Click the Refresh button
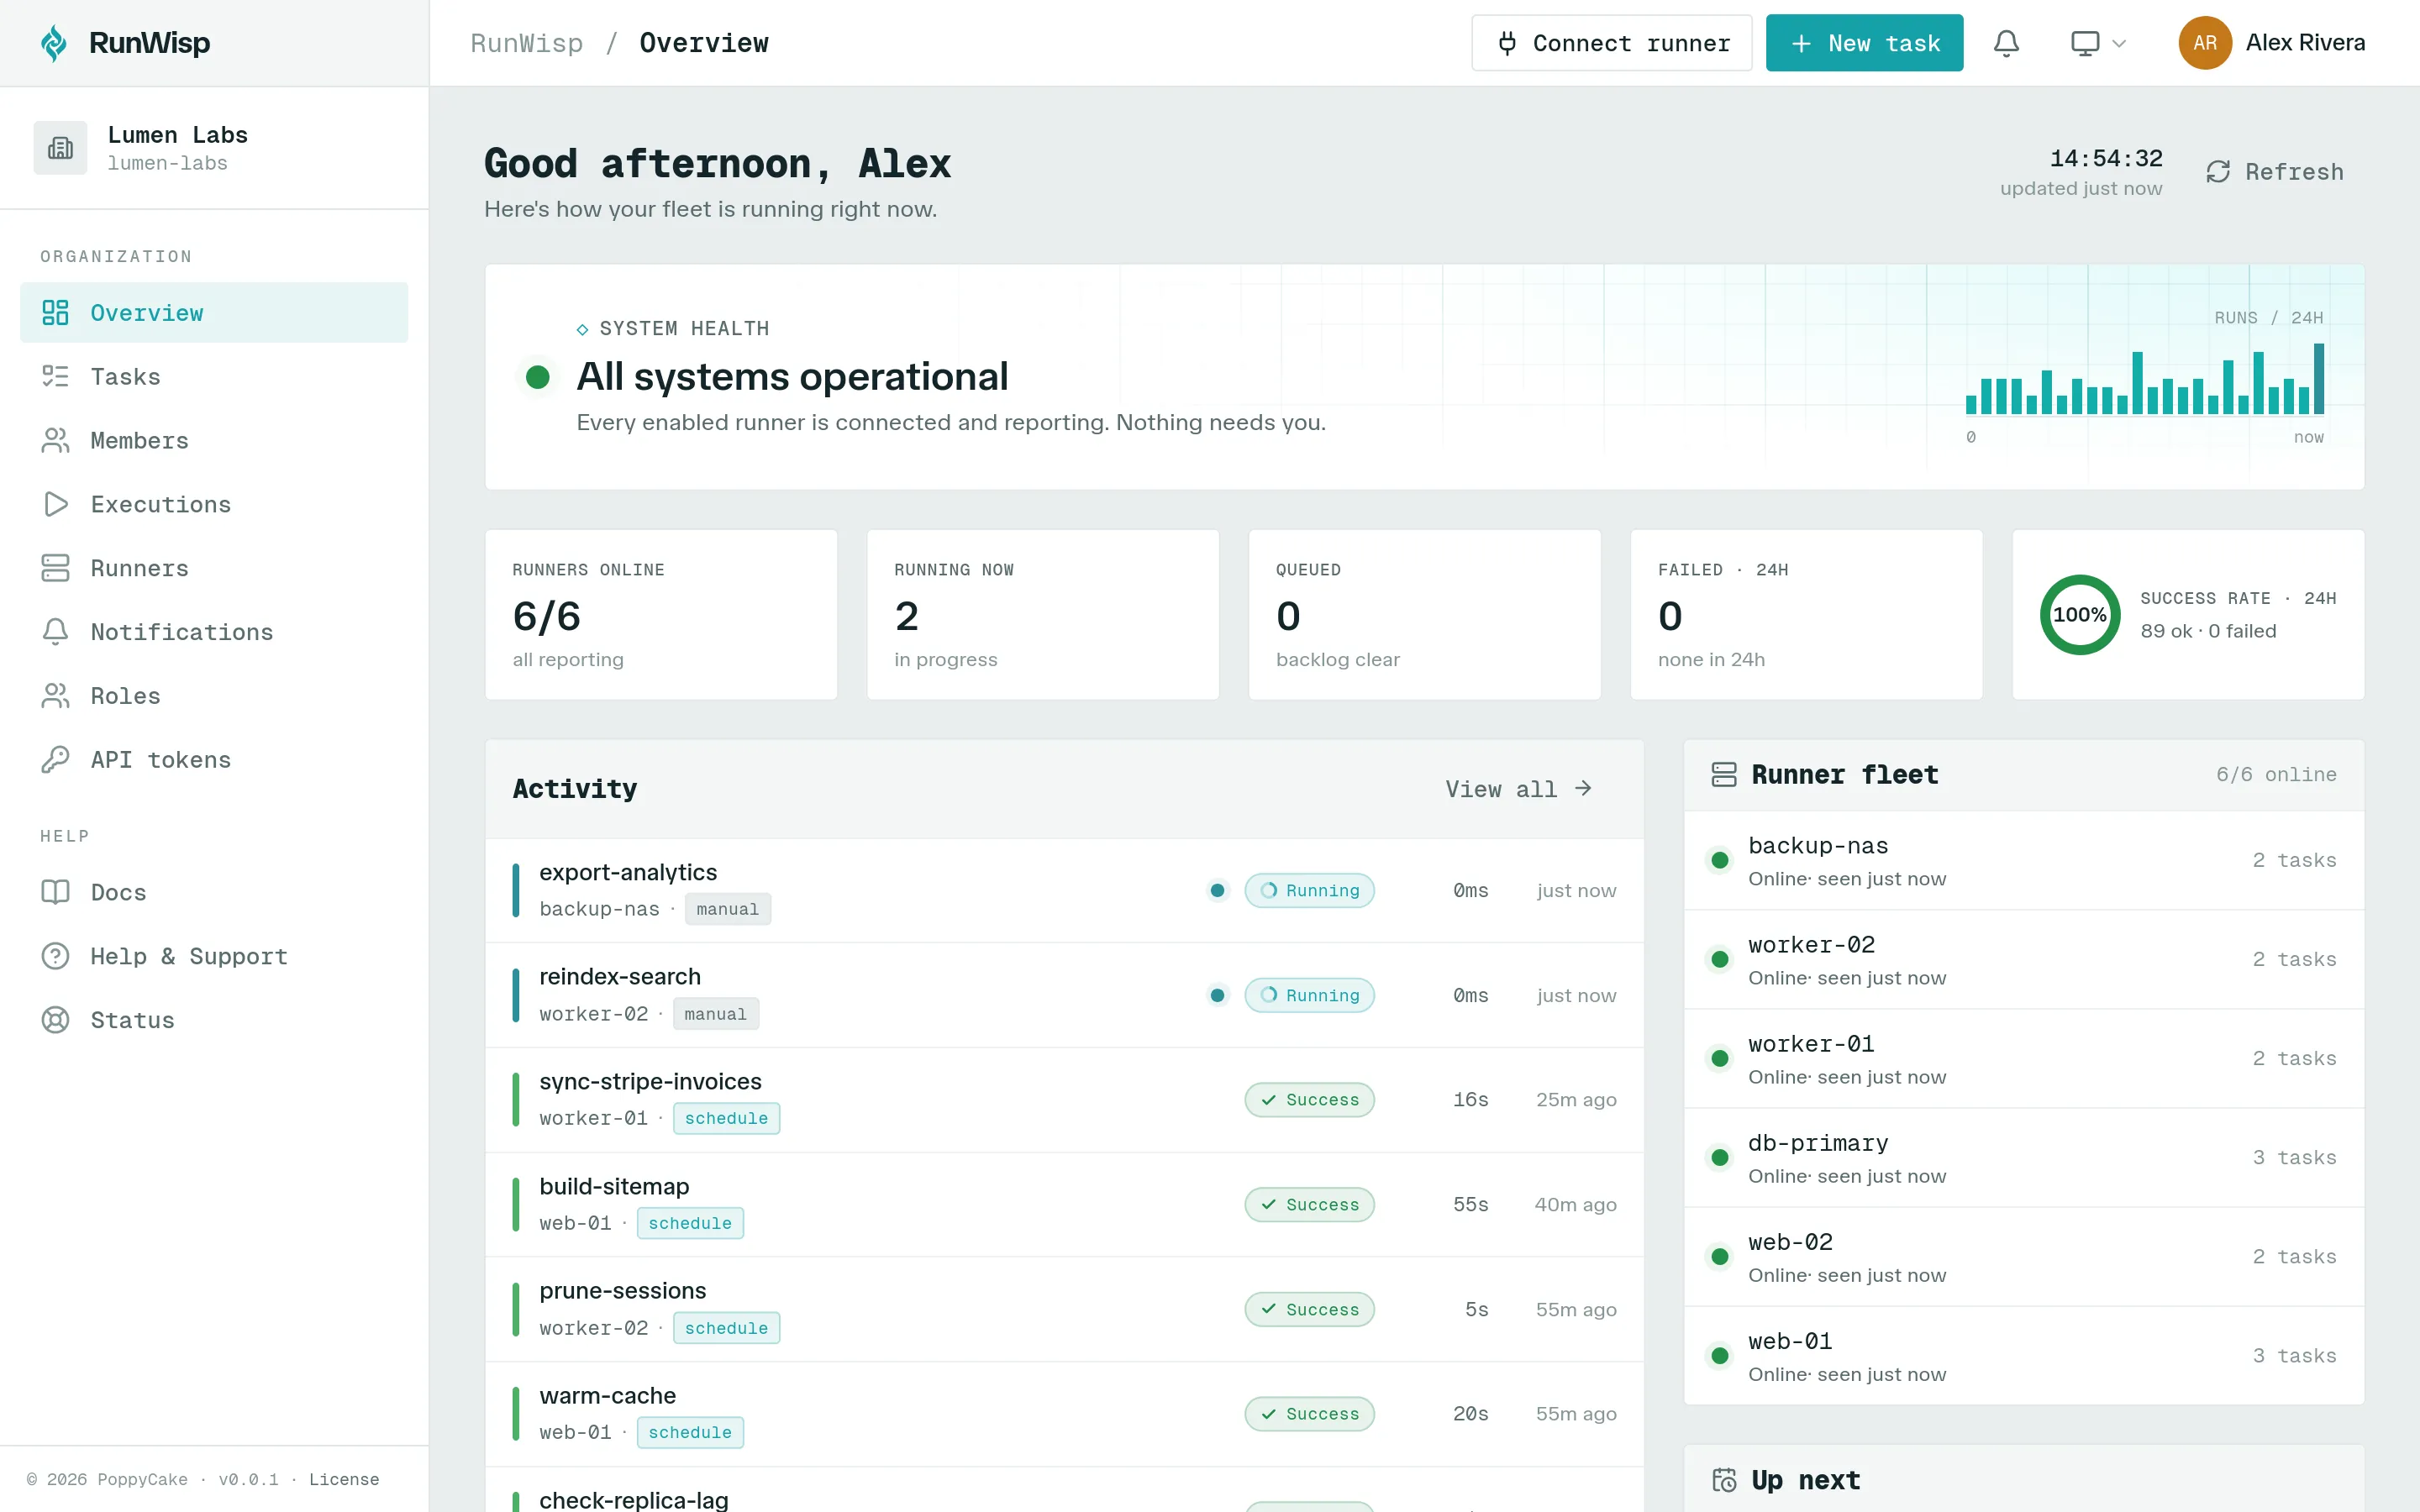Viewport: 2420px width, 1512px height. [2274, 172]
